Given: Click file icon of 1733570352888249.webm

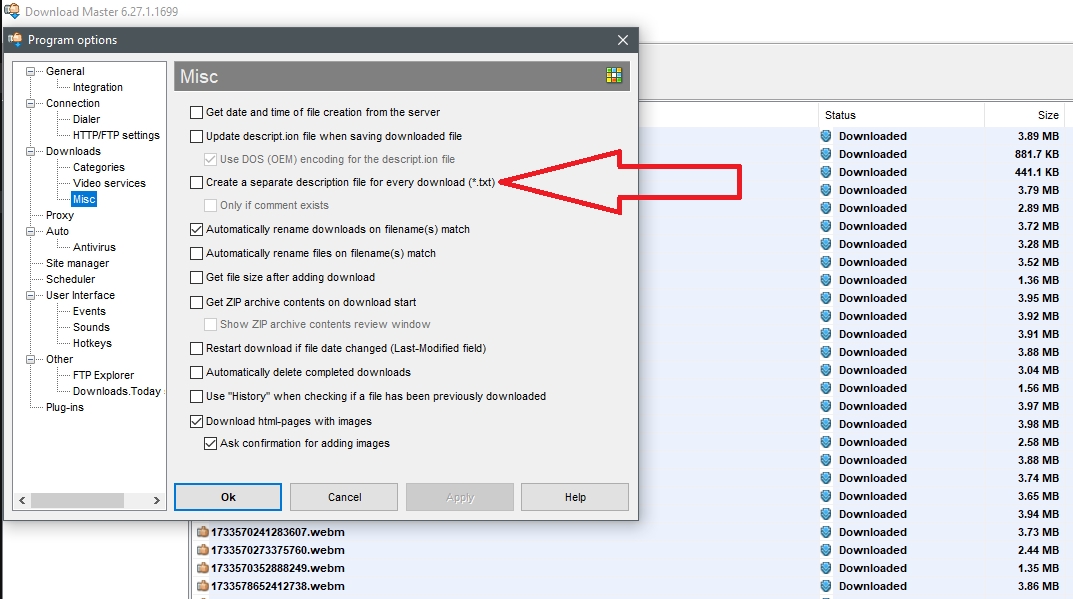Looking at the screenshot, I should (x=203, y=568).
